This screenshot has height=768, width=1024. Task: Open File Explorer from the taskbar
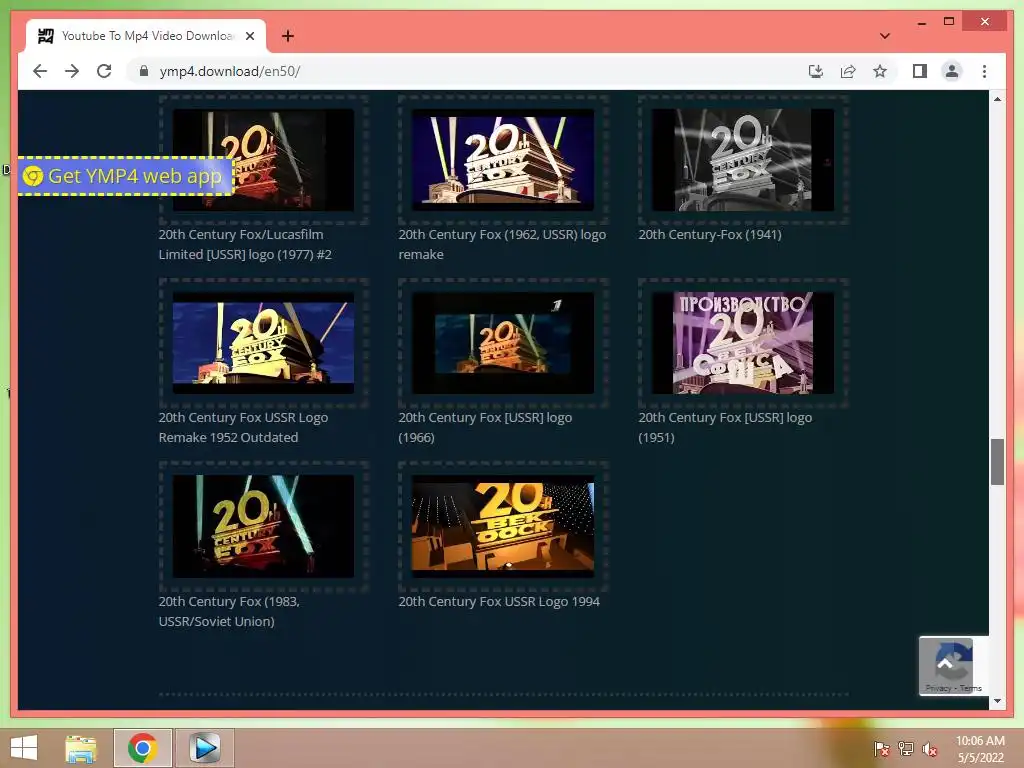tap(81, 748)
